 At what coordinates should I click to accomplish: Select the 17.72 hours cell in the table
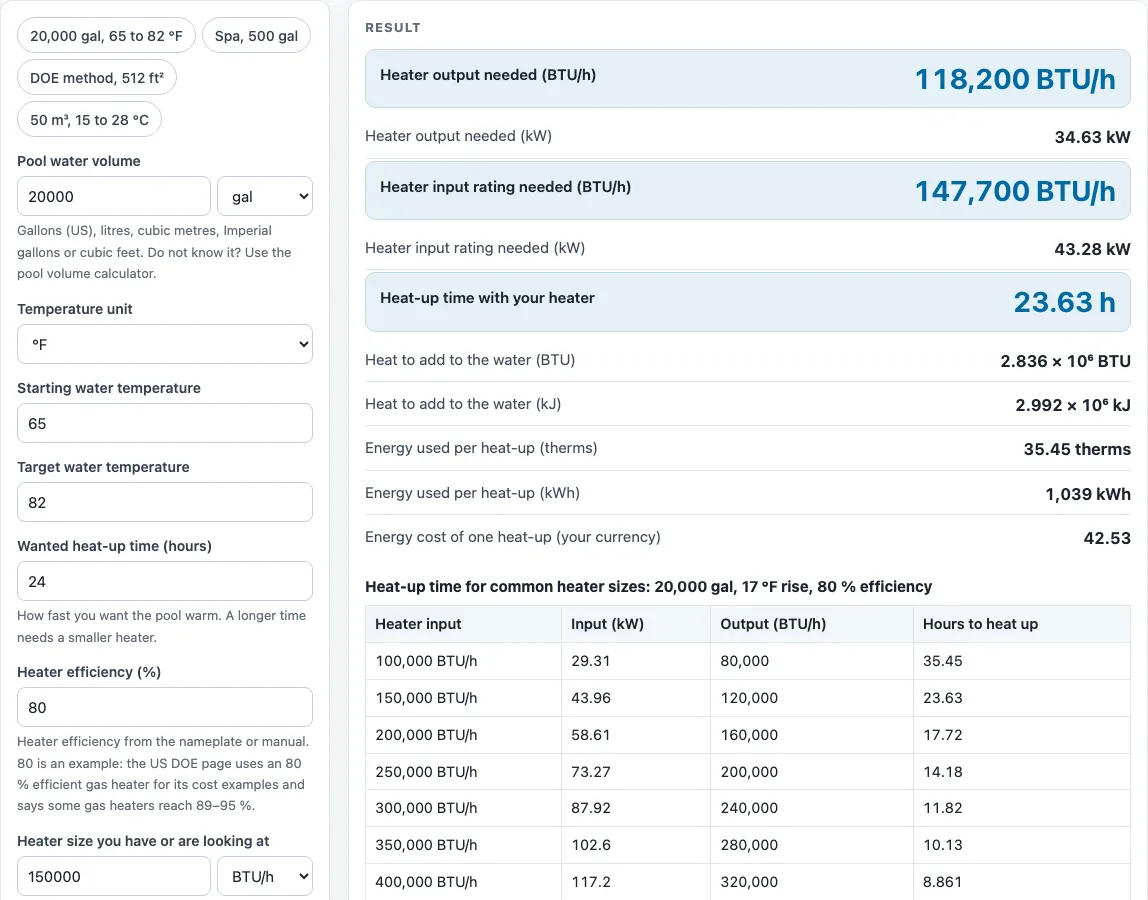tap(942, 734)
